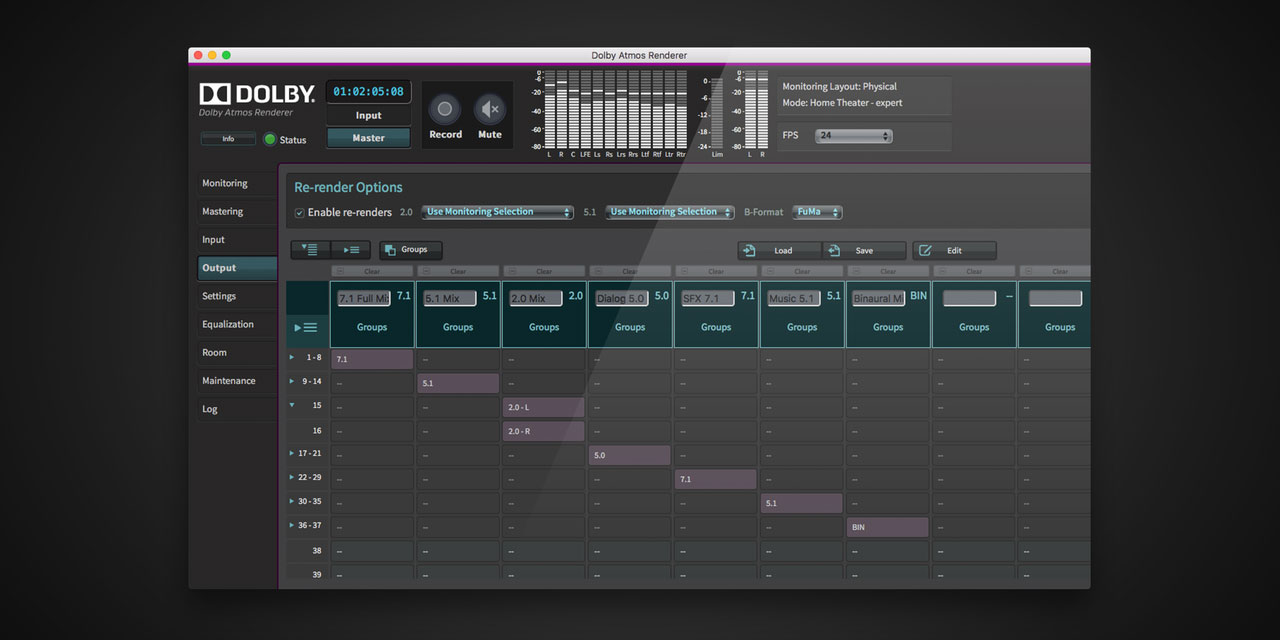Load a re-render configuration

780,251
